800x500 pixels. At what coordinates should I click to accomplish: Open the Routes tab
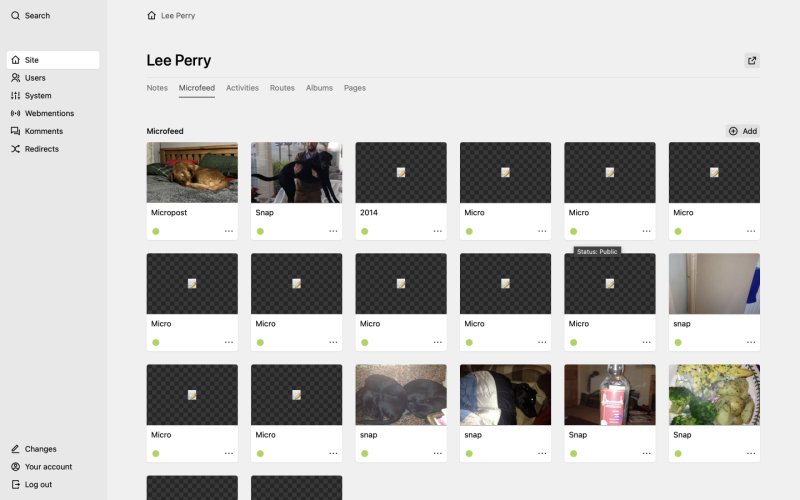[x=282, y=88]
